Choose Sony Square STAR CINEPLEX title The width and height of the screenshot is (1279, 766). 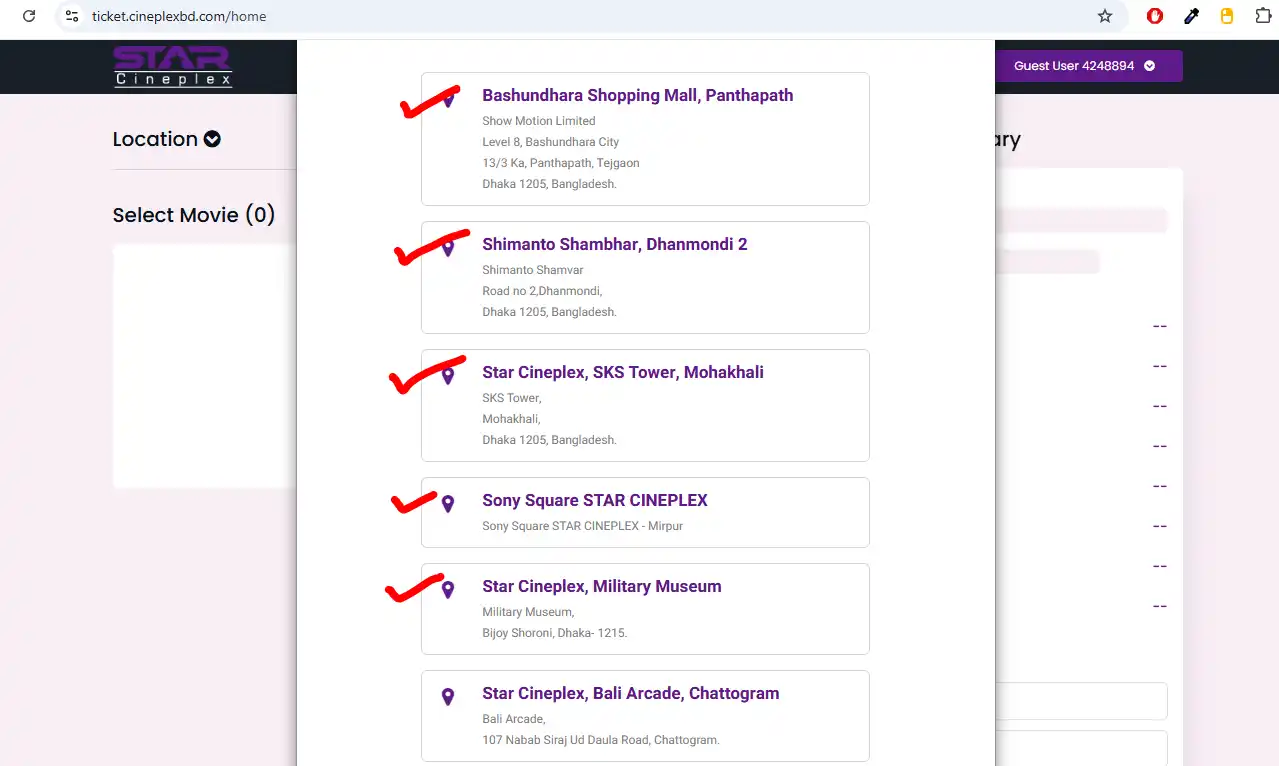(594, 500)
